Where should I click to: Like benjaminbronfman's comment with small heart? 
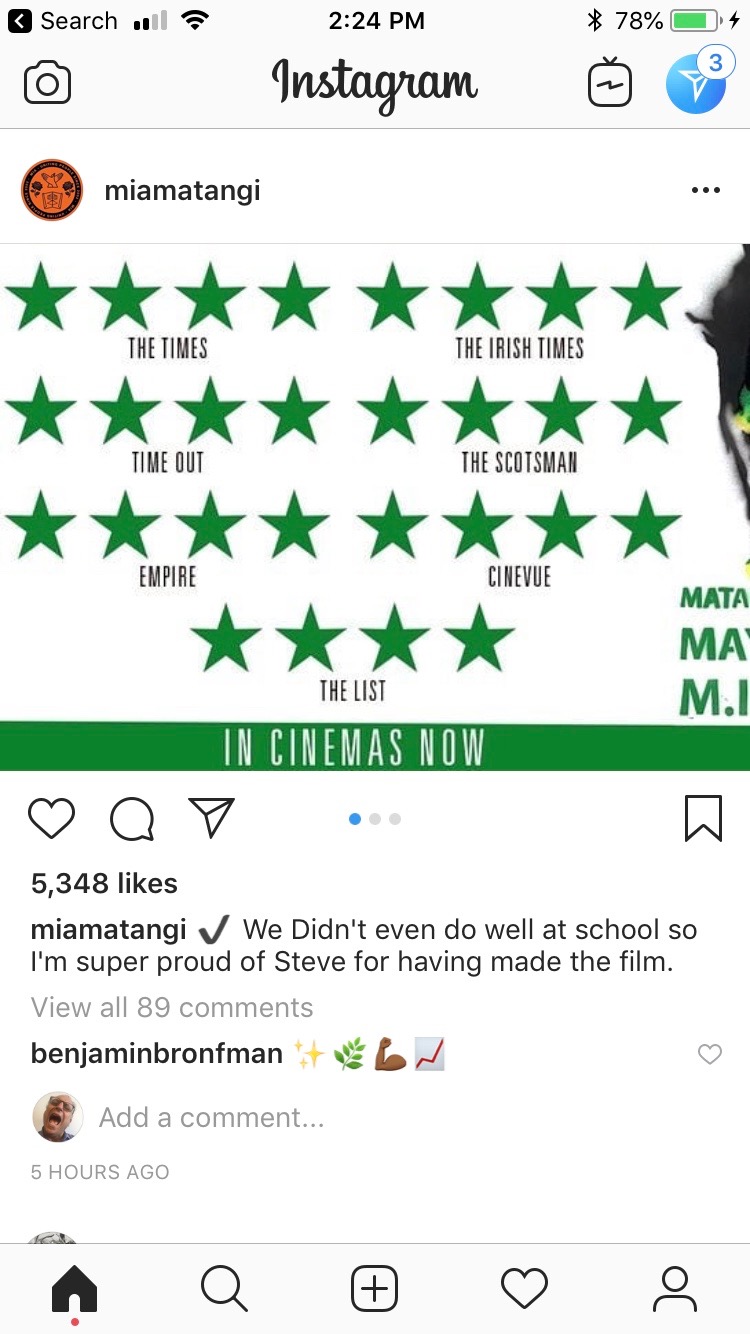710,1054
